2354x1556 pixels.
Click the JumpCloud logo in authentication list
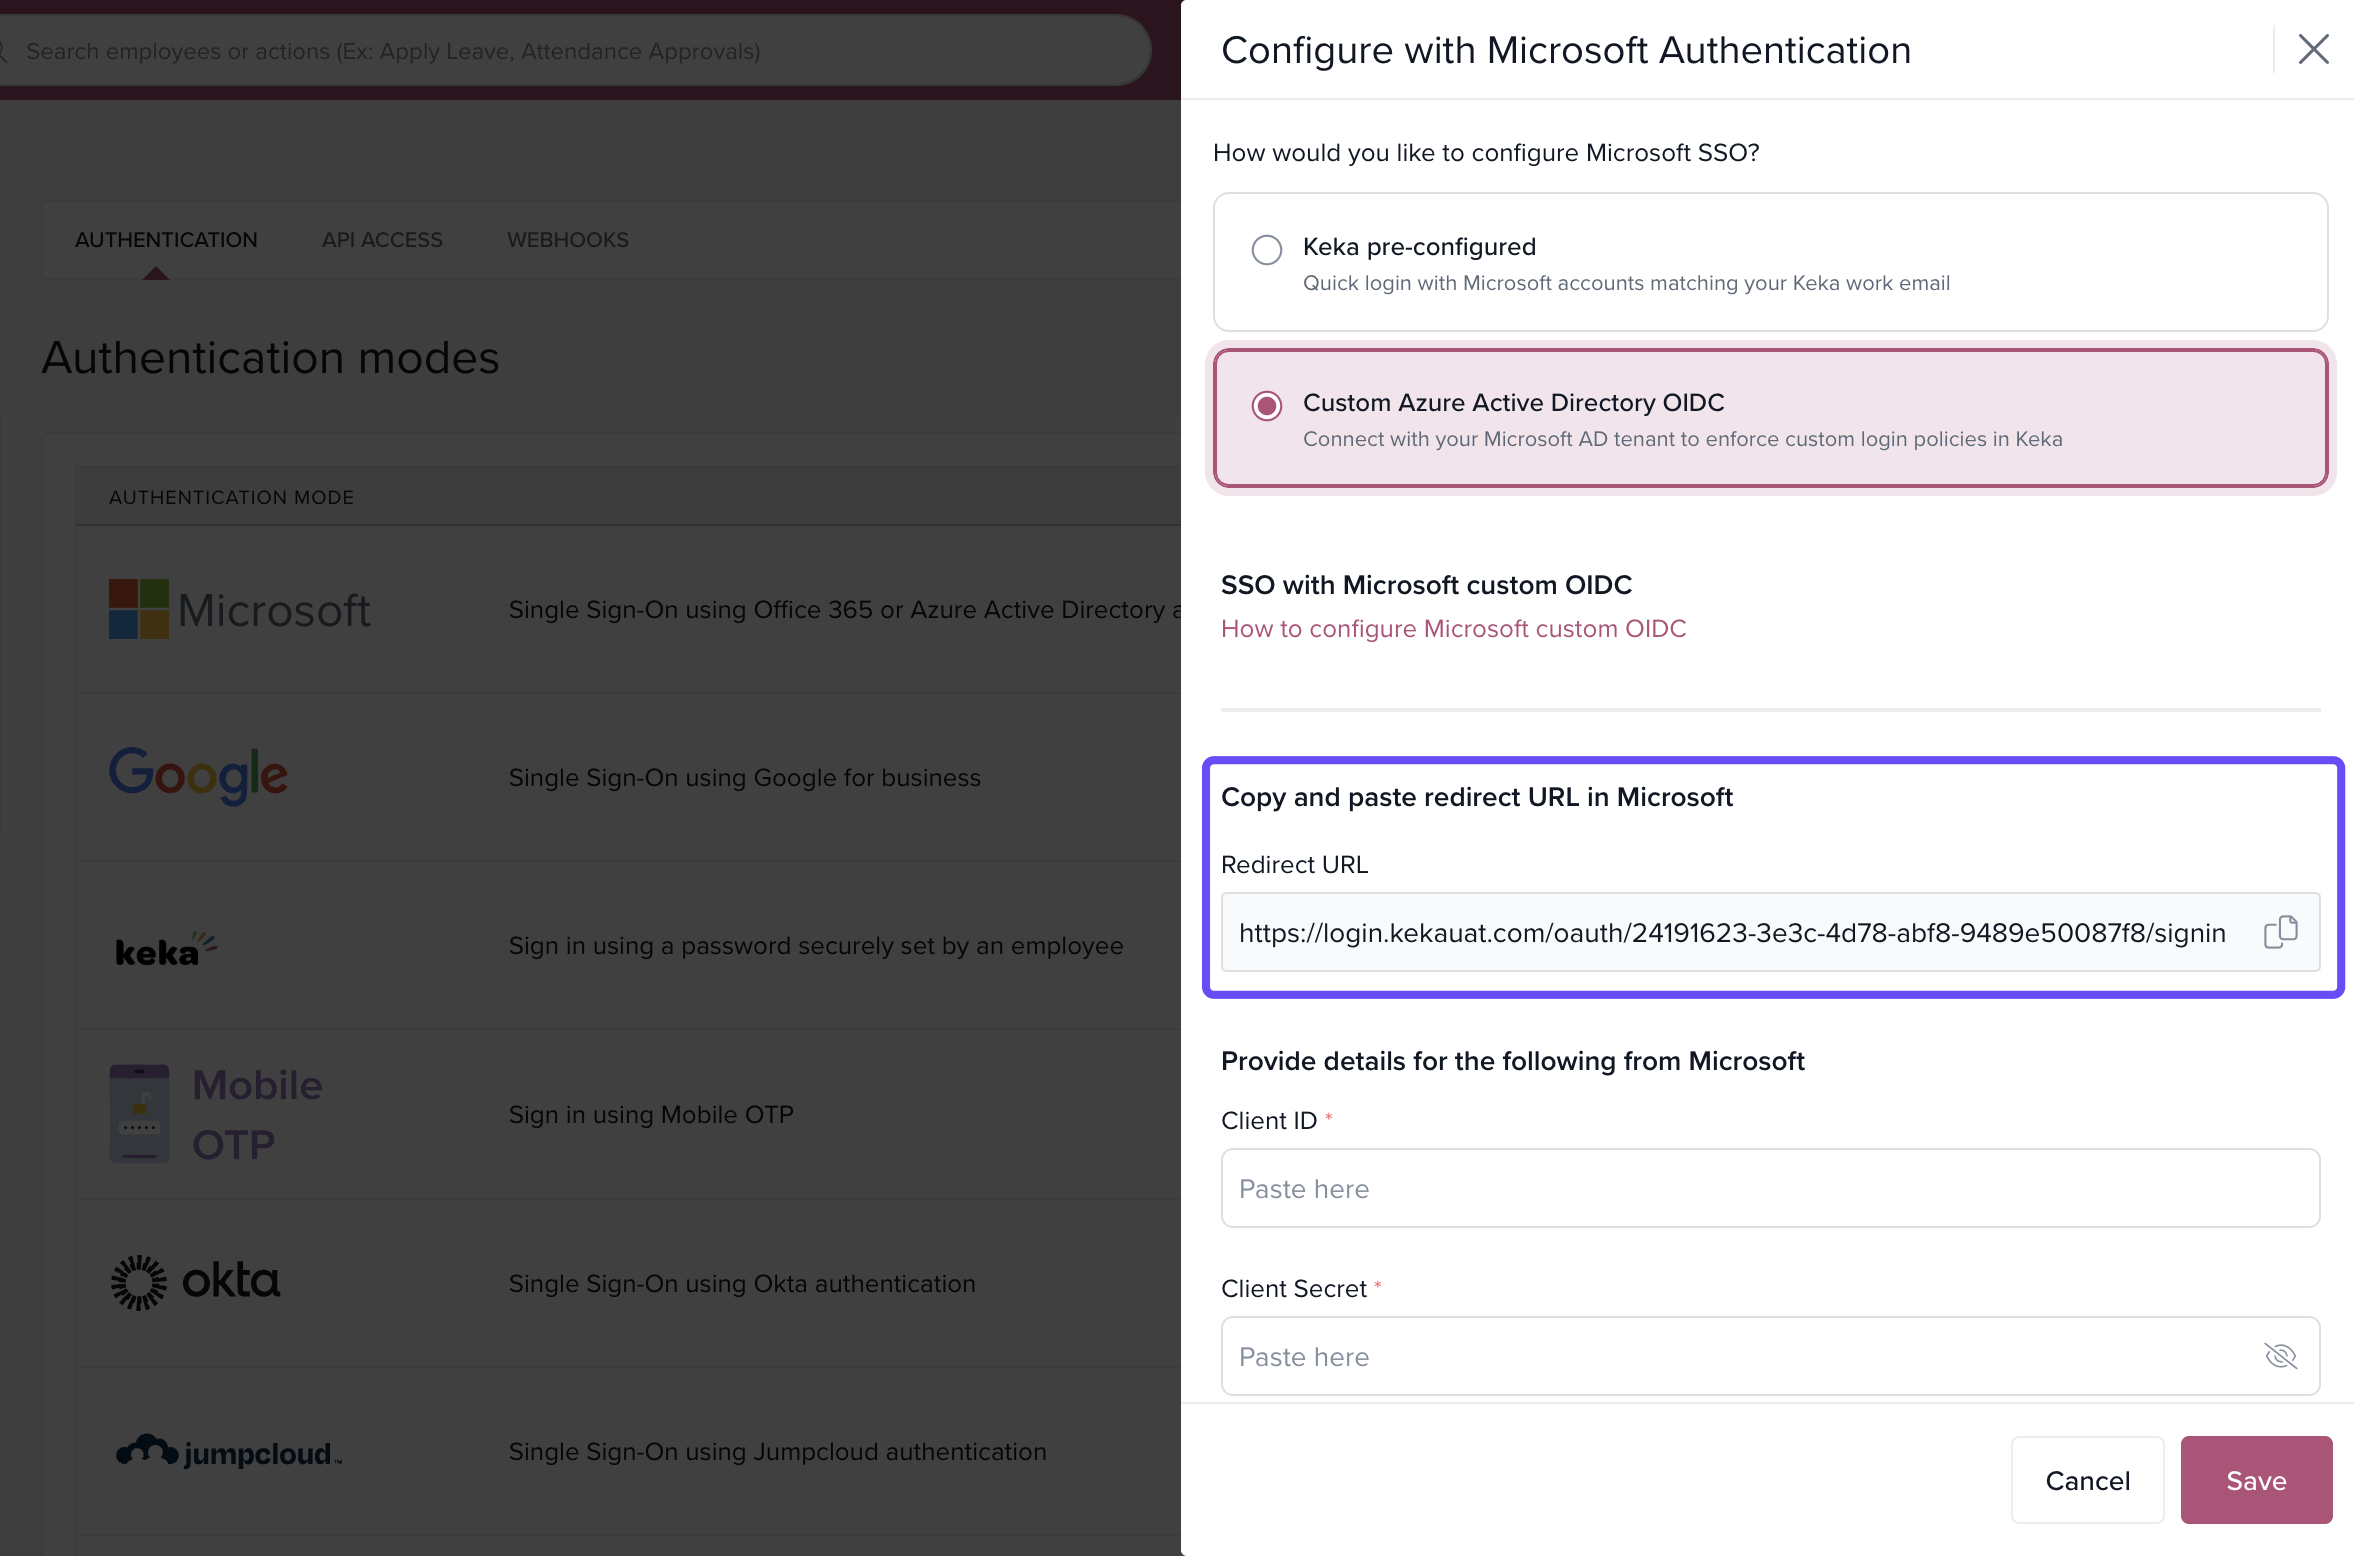click(229, 1451)
